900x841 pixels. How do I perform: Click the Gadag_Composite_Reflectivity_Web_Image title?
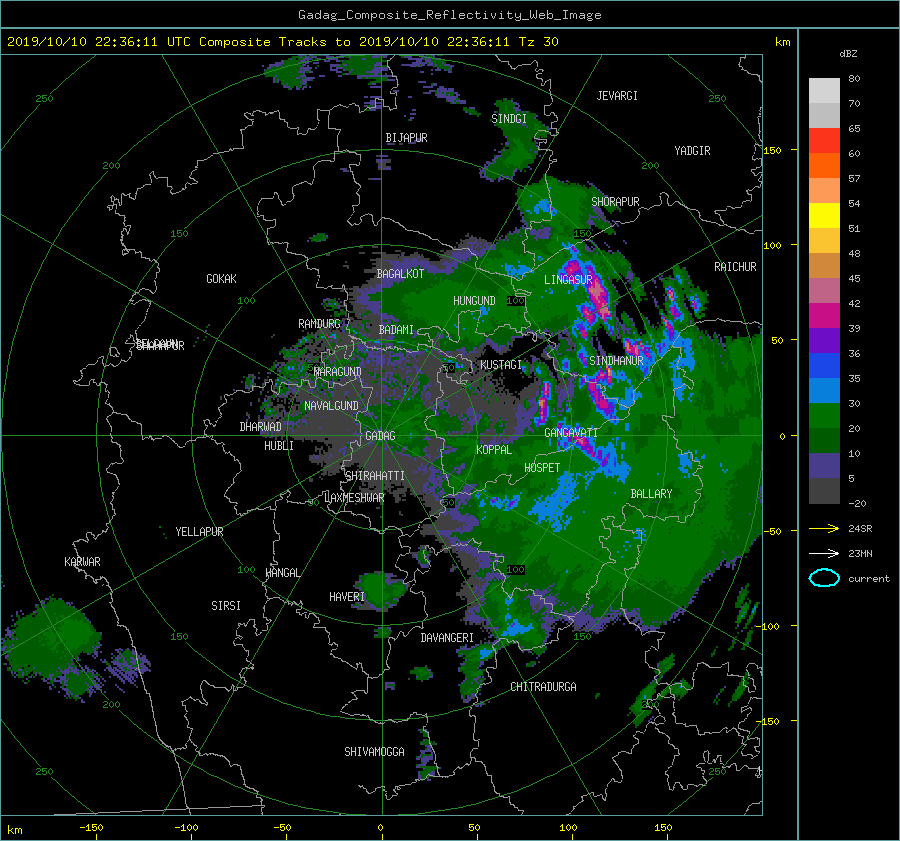click(449, 15)
